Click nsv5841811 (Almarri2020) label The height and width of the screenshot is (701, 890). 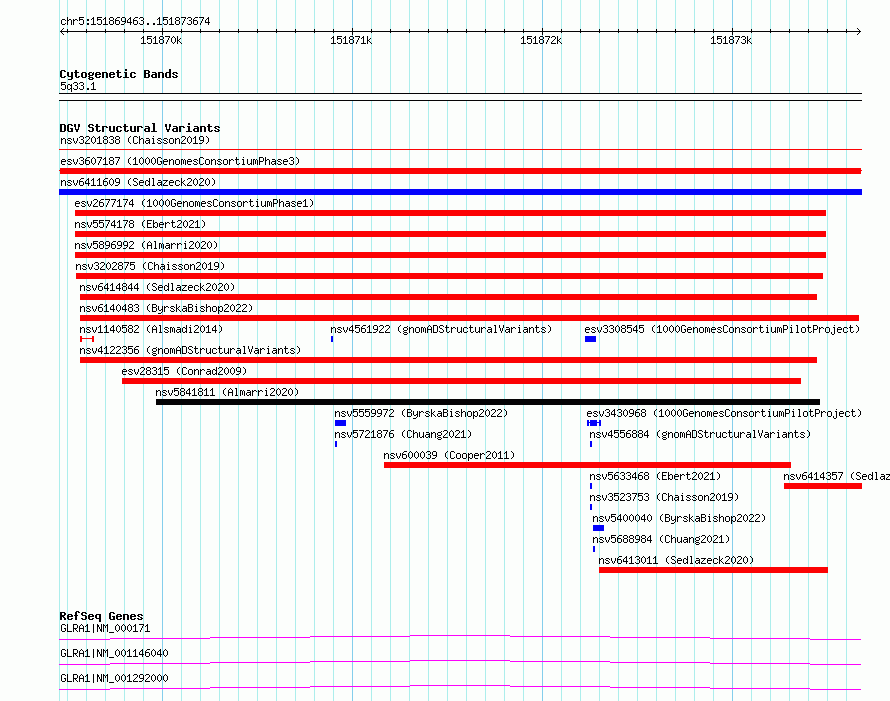pyautogui.click(x=227, y=392)
